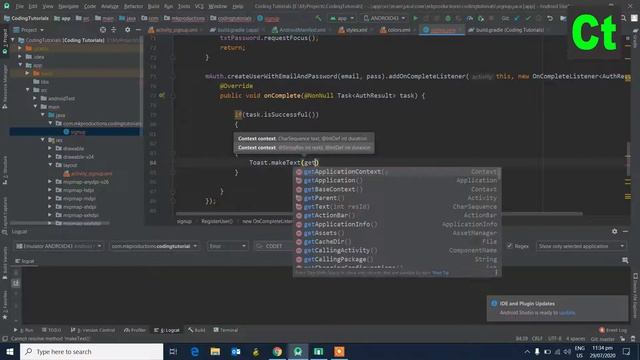The image size is (640, 360).
Task: Open the Logcat log level dropdown
Action: (227, 246)
